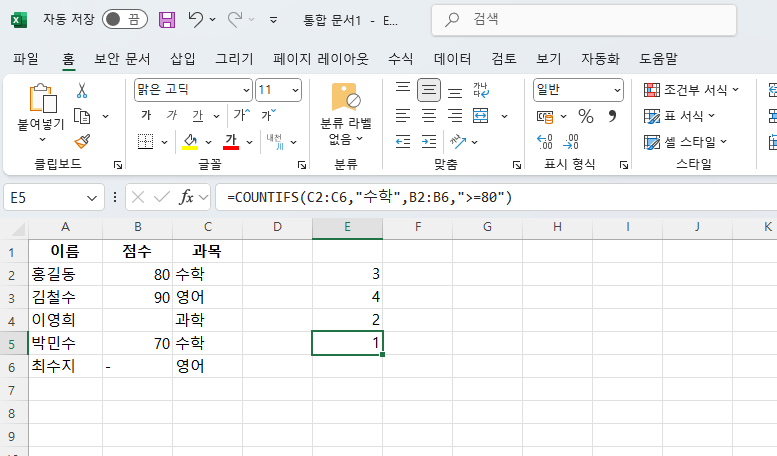Click the cut scissors icon
The image size is (777, 456).
click(82, 90)
